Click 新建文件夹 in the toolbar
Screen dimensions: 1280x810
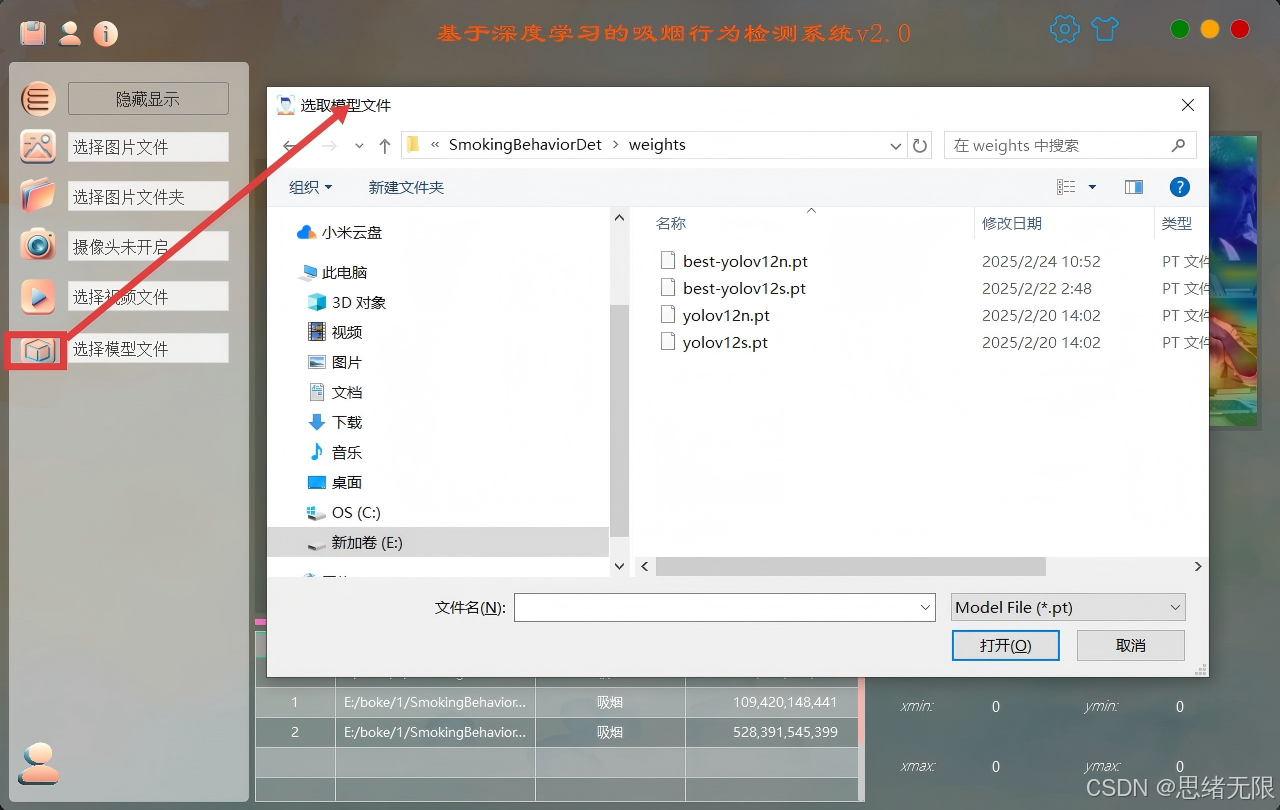point(406,187)
